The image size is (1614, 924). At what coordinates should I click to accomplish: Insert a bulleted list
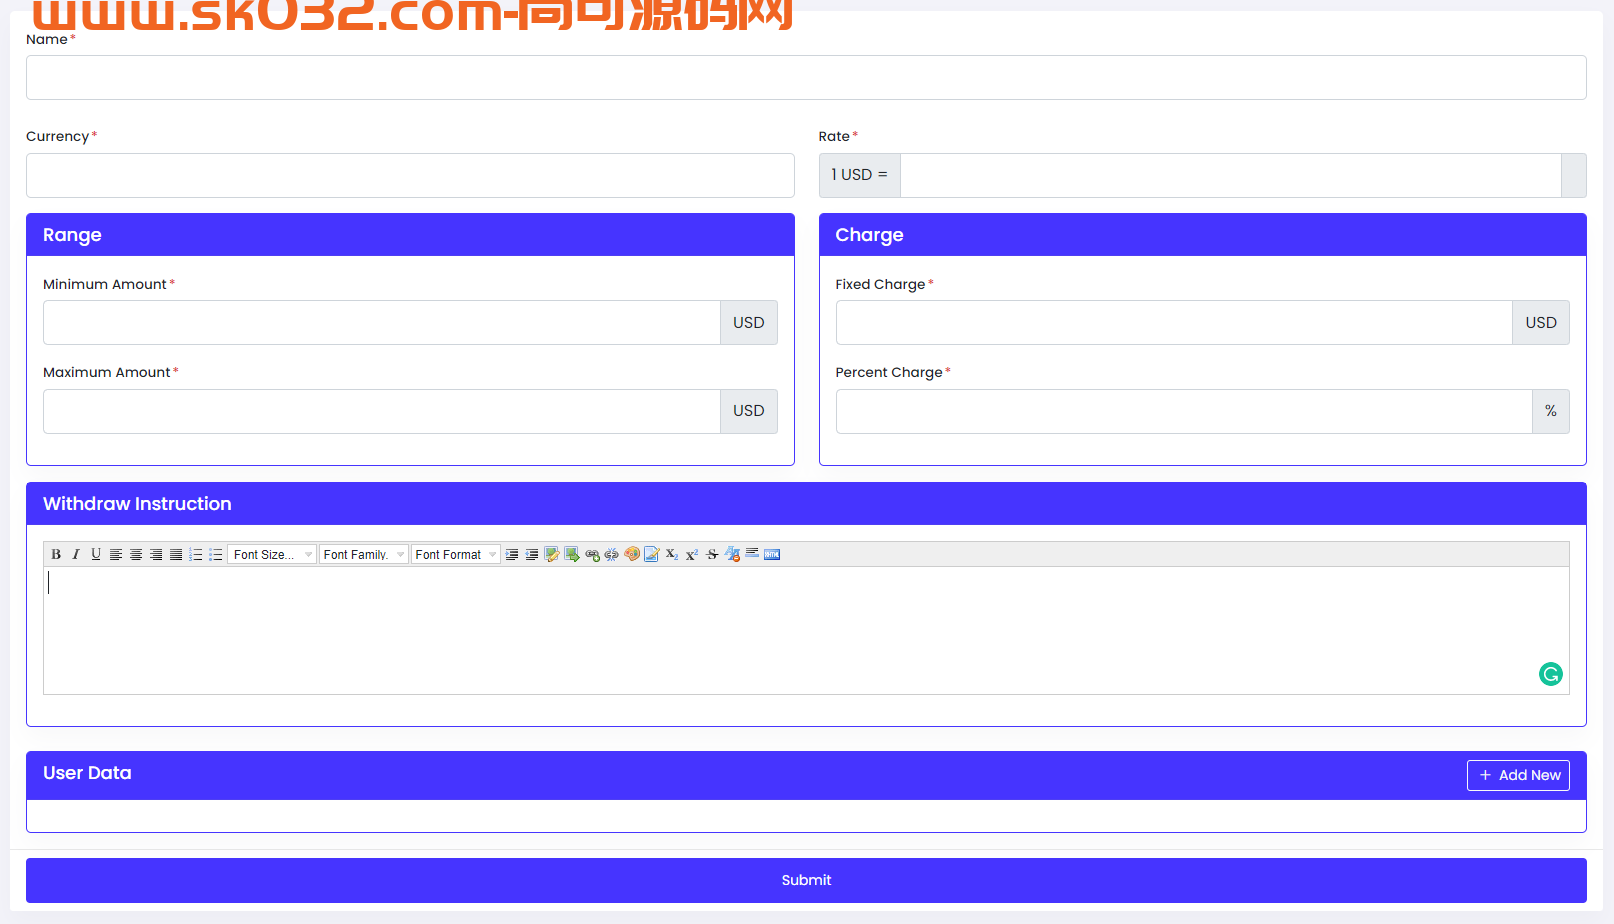coord(216,554)
